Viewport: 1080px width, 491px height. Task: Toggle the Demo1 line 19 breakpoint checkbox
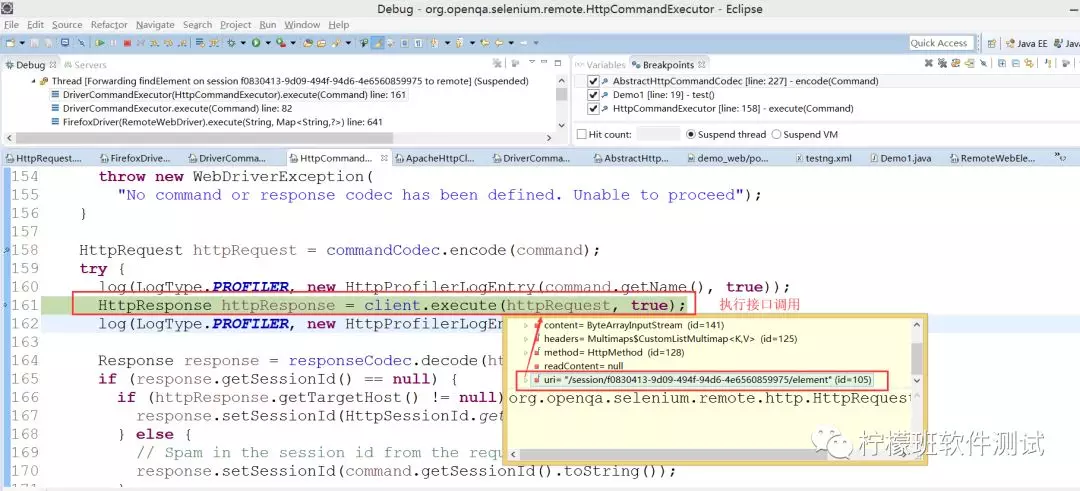tap(594, 95)
